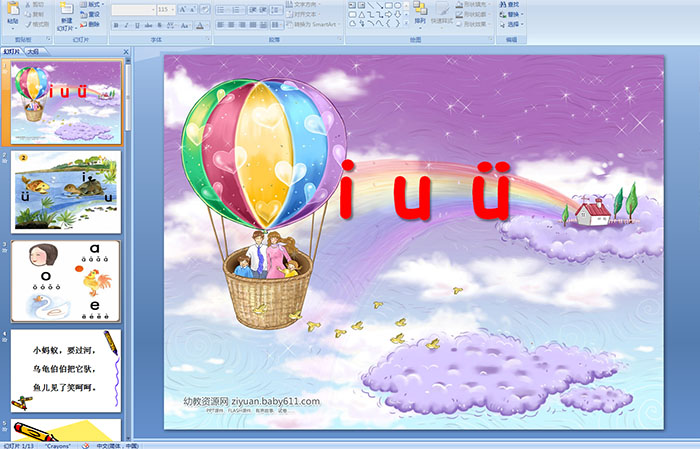Switch to the Outline (大纲) pane tab
The height and width of the screenshot is (449, 700).
(33, 52)
